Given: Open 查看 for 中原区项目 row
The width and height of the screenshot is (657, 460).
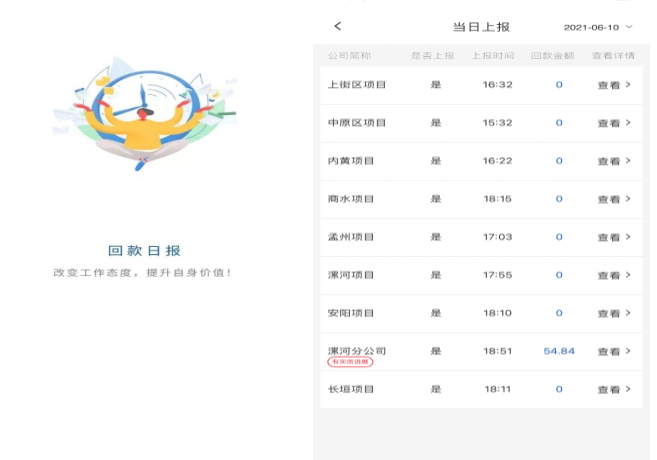Looking at the screenshot, I should (x=613, y=123).
